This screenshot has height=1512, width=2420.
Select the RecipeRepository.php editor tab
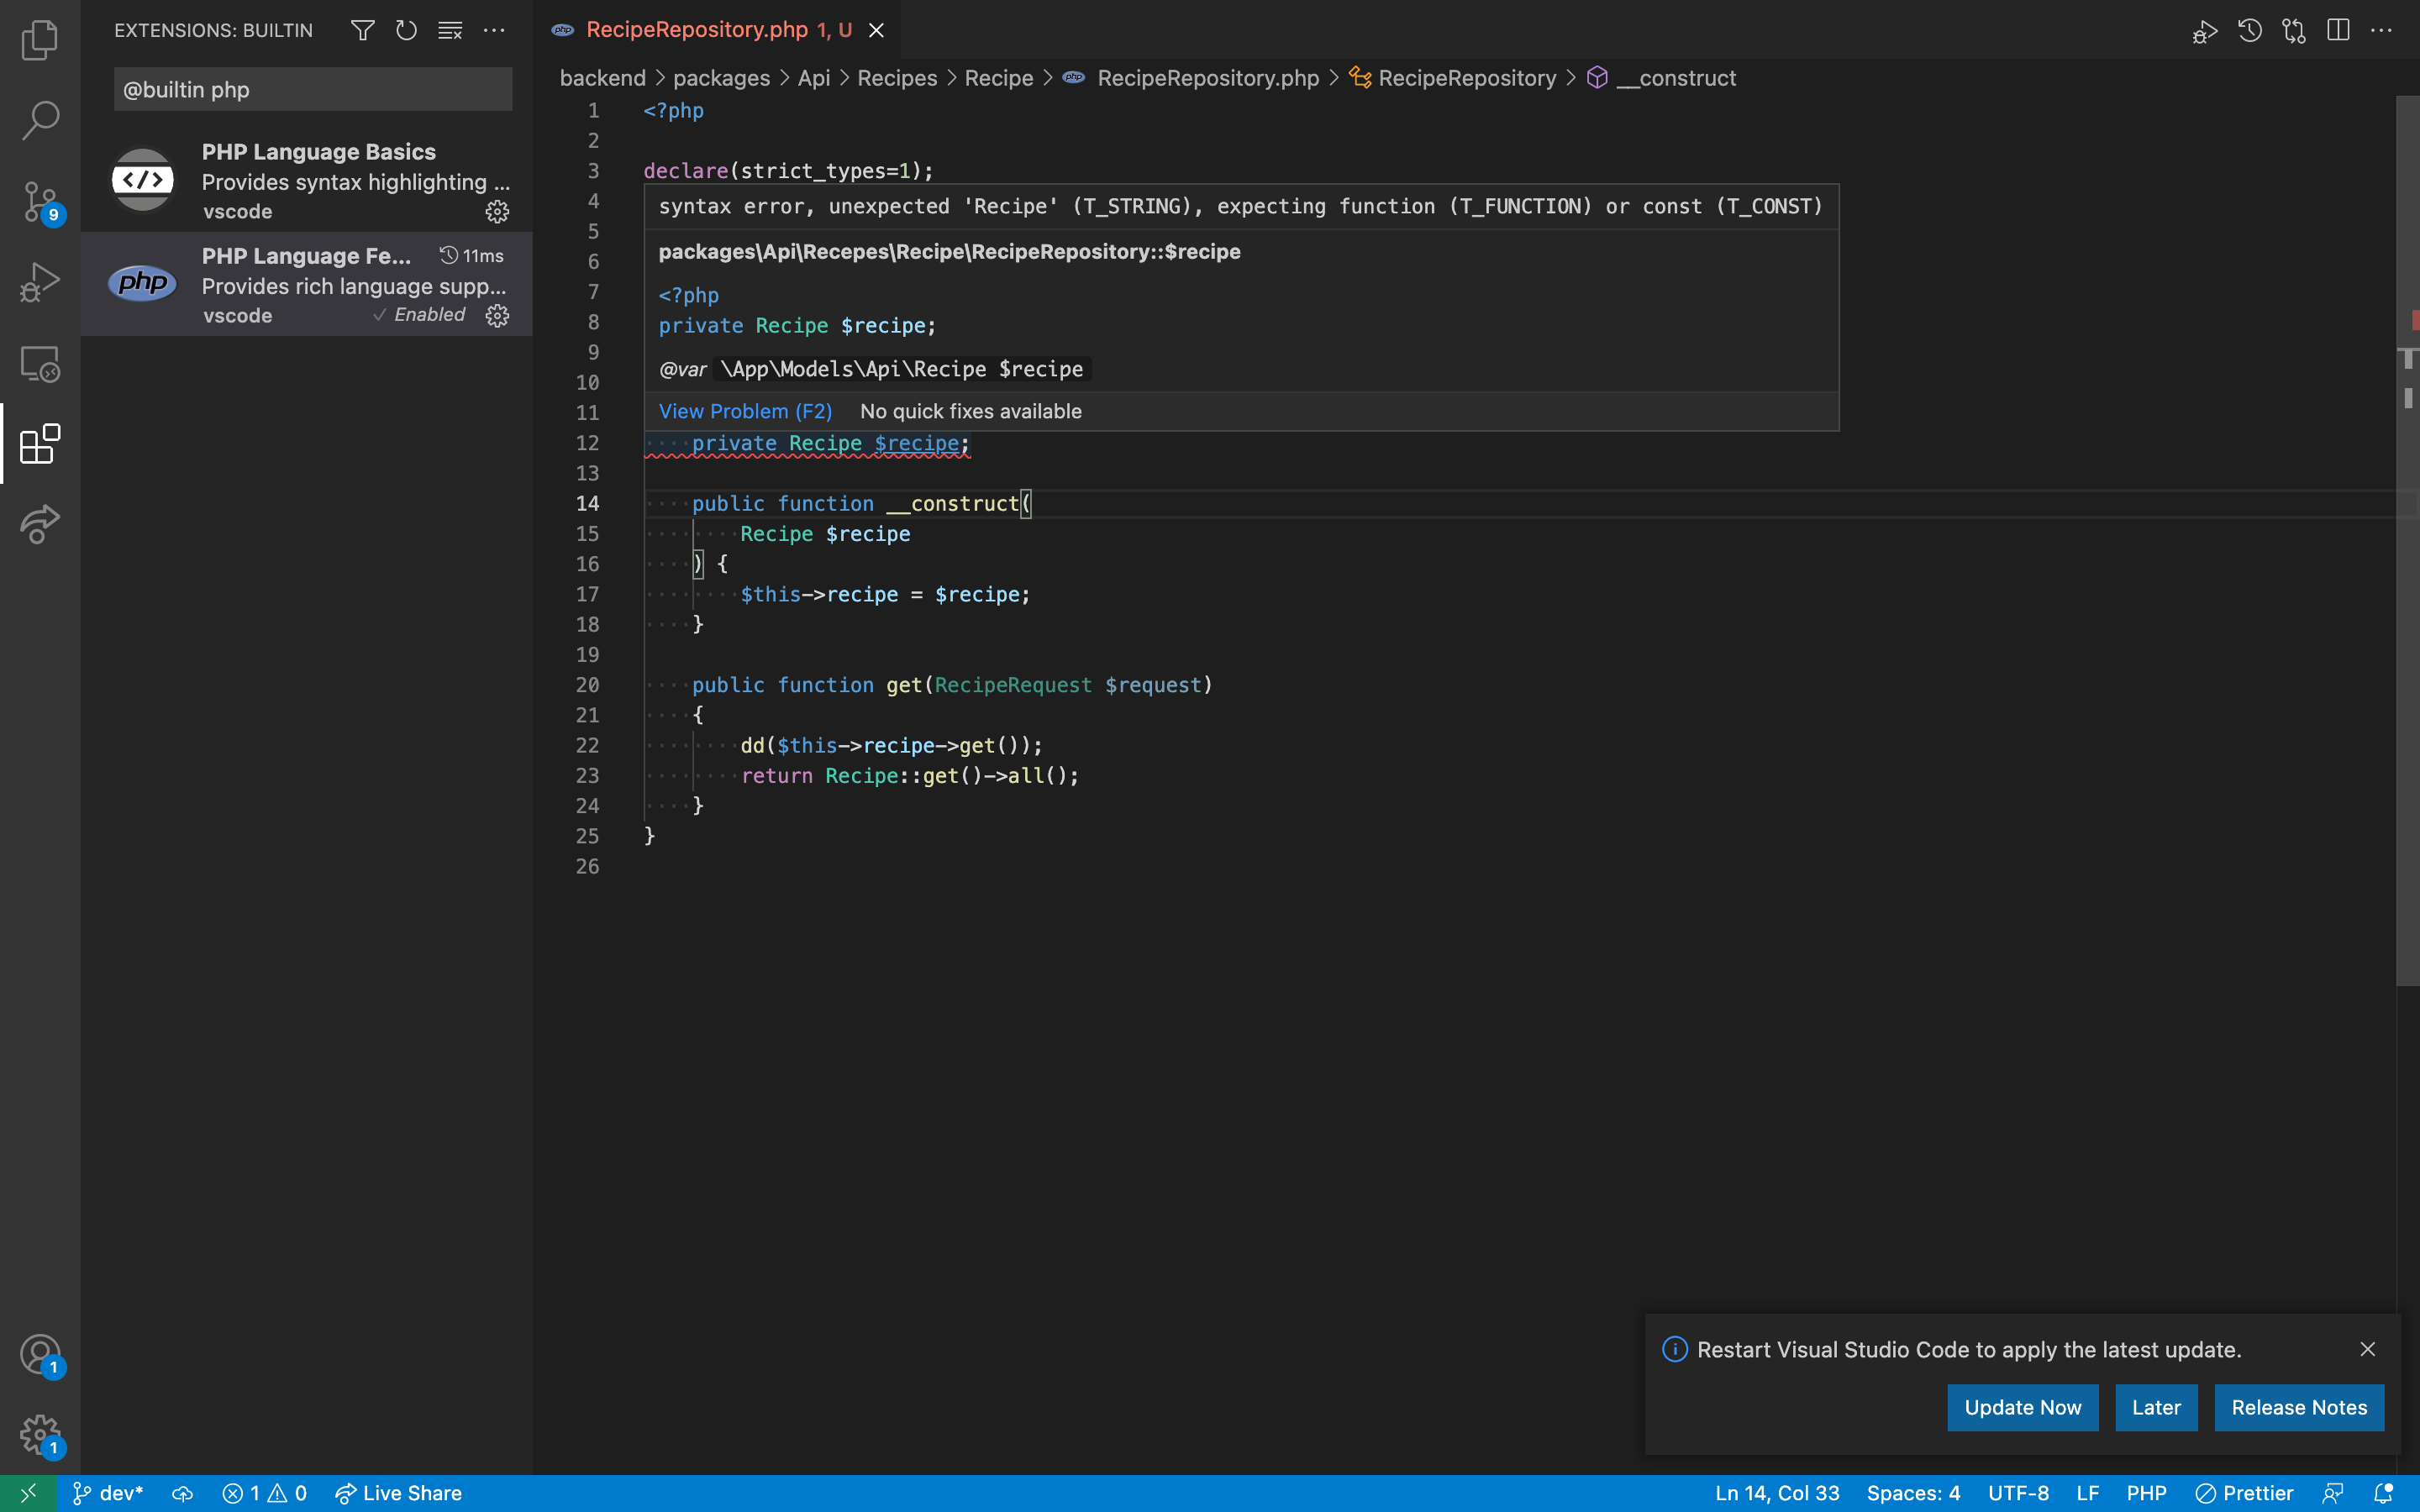[x=700, y=30]
